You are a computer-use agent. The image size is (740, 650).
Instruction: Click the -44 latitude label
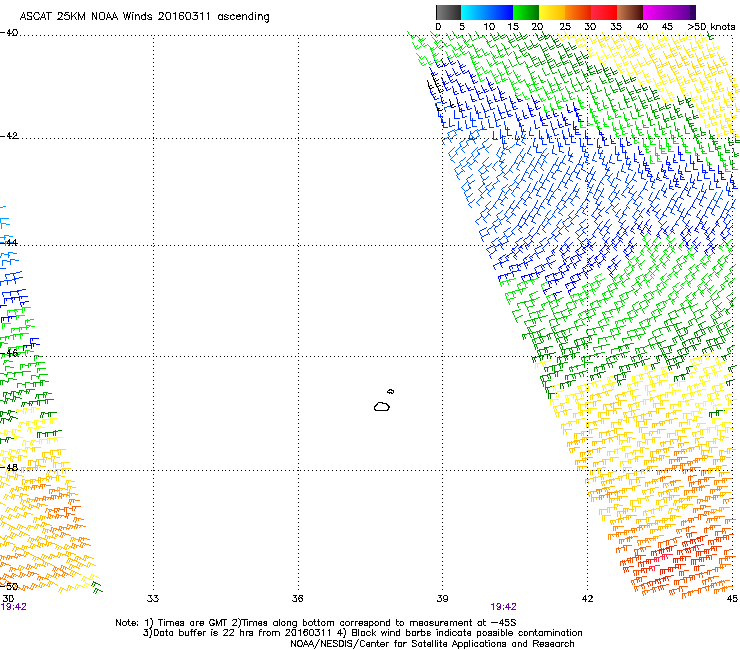pos(9,243)
